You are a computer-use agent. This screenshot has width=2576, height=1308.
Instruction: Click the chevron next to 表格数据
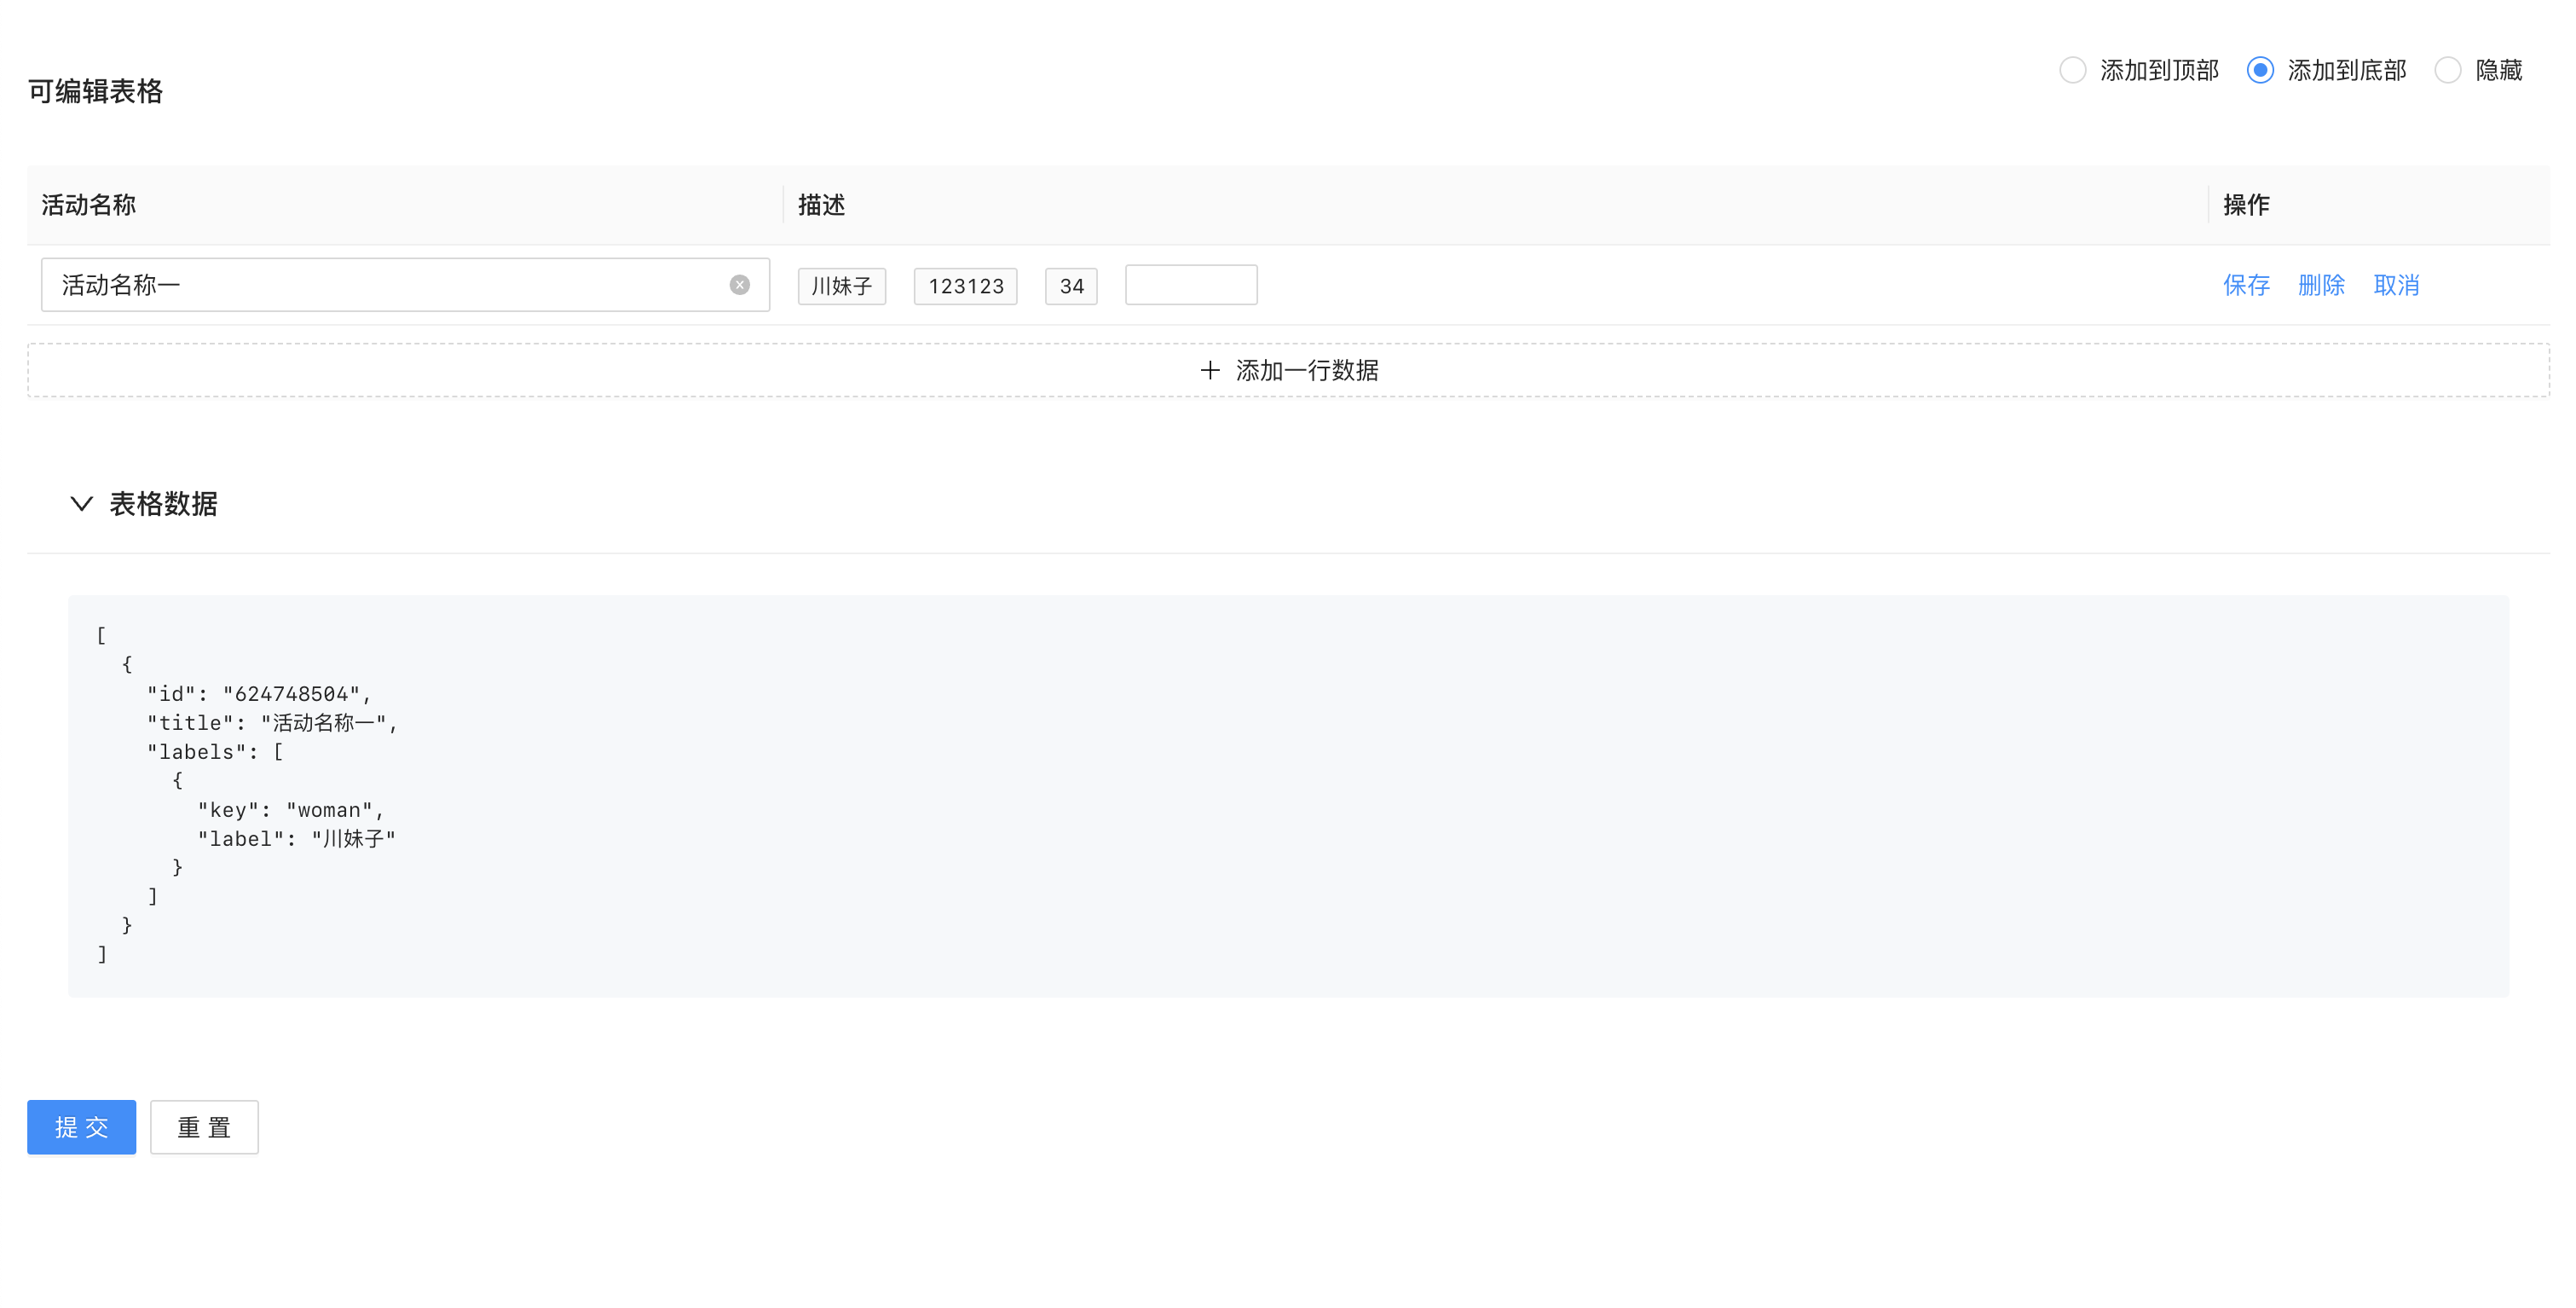pos(81,505)
